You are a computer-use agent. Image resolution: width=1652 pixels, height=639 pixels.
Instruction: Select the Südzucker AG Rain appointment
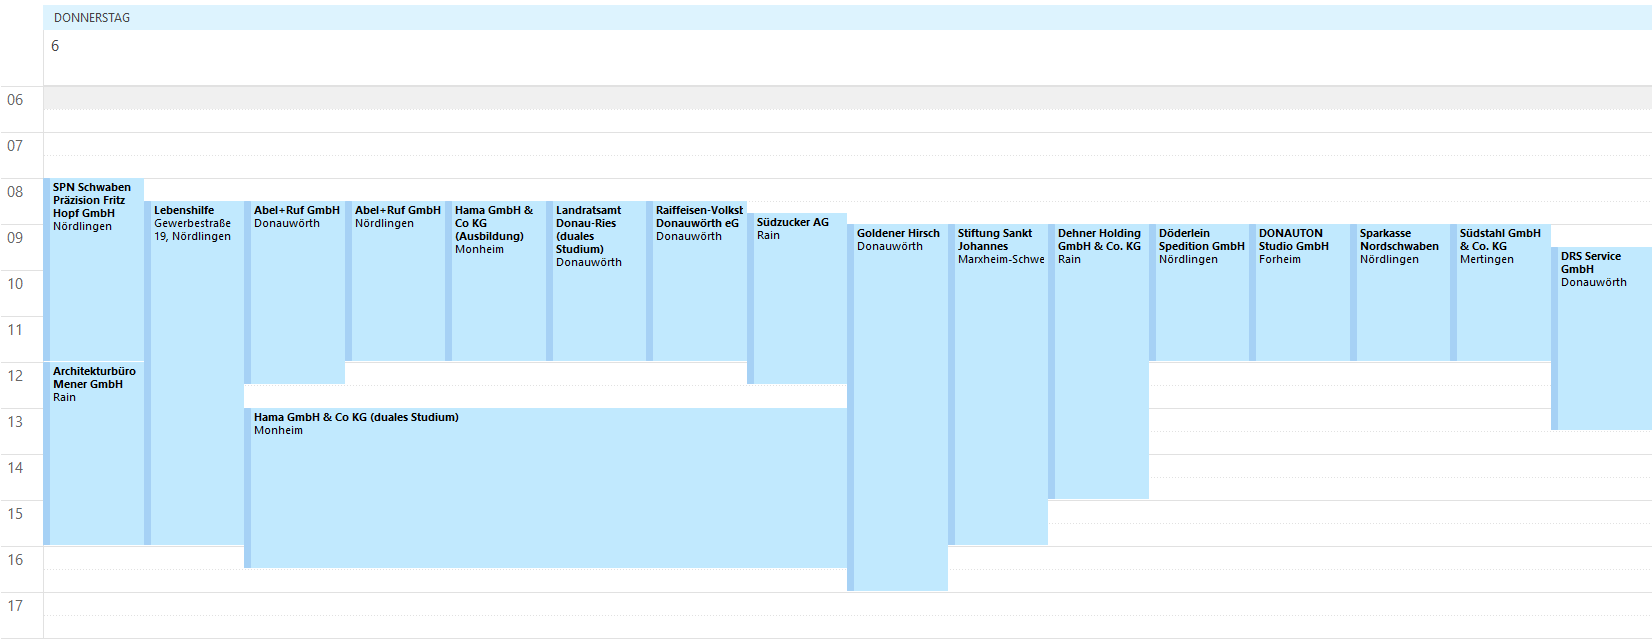tap(798, 298)
